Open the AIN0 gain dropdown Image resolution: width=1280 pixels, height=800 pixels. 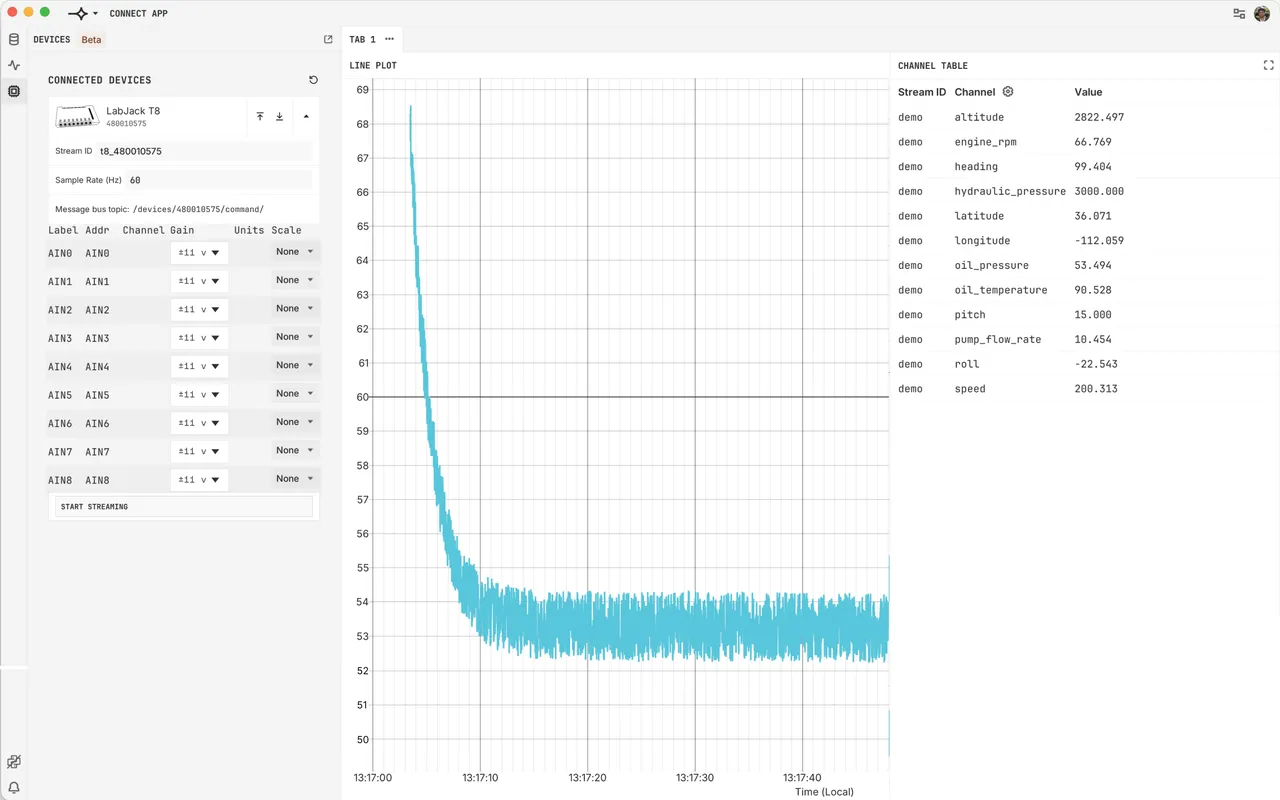(x=199, y=253)
